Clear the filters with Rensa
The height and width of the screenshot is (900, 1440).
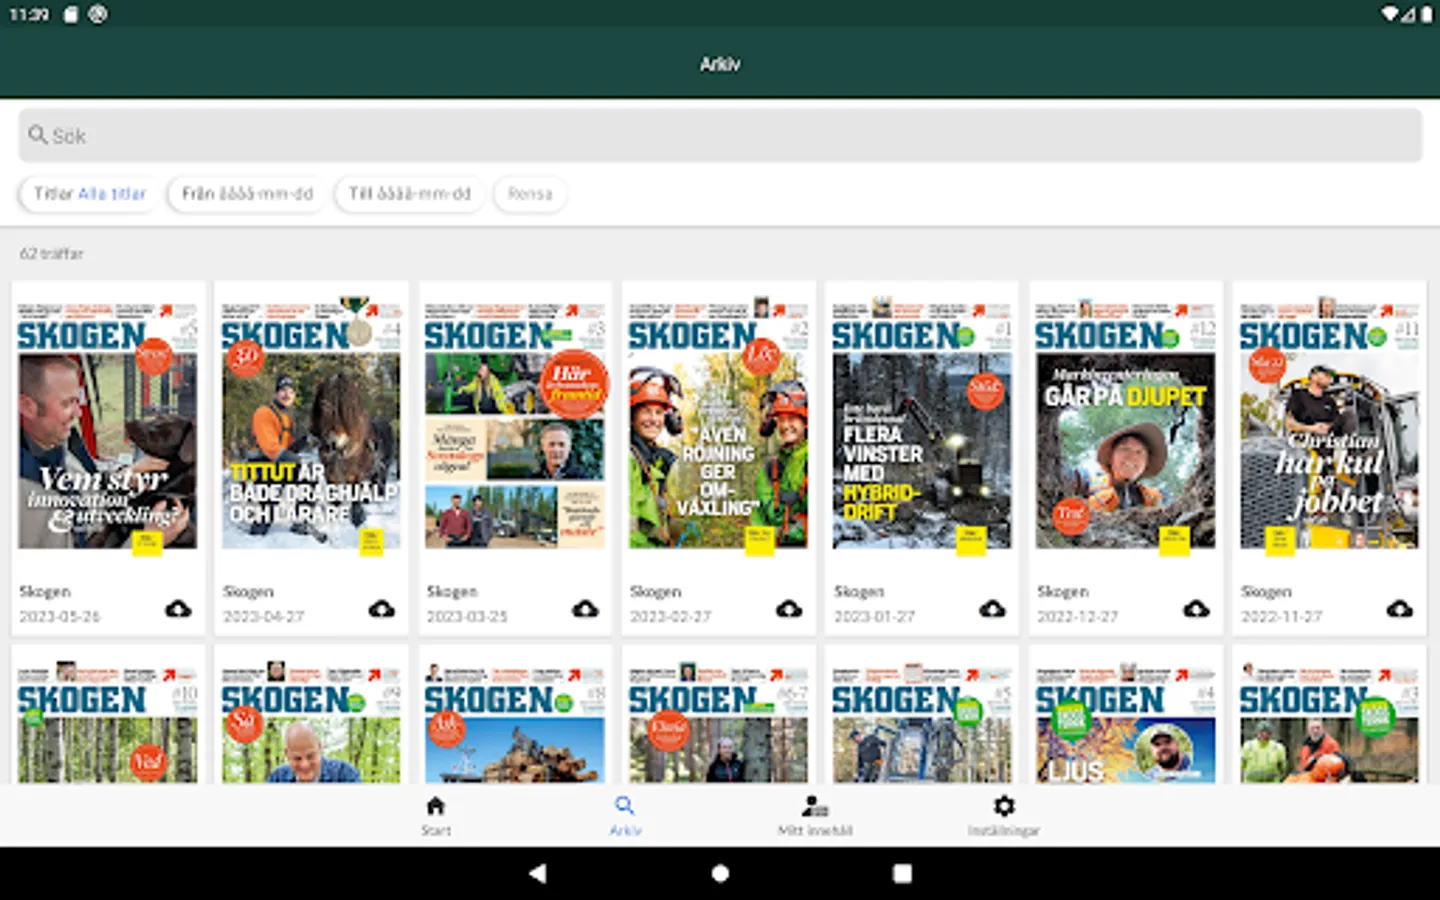530,194
